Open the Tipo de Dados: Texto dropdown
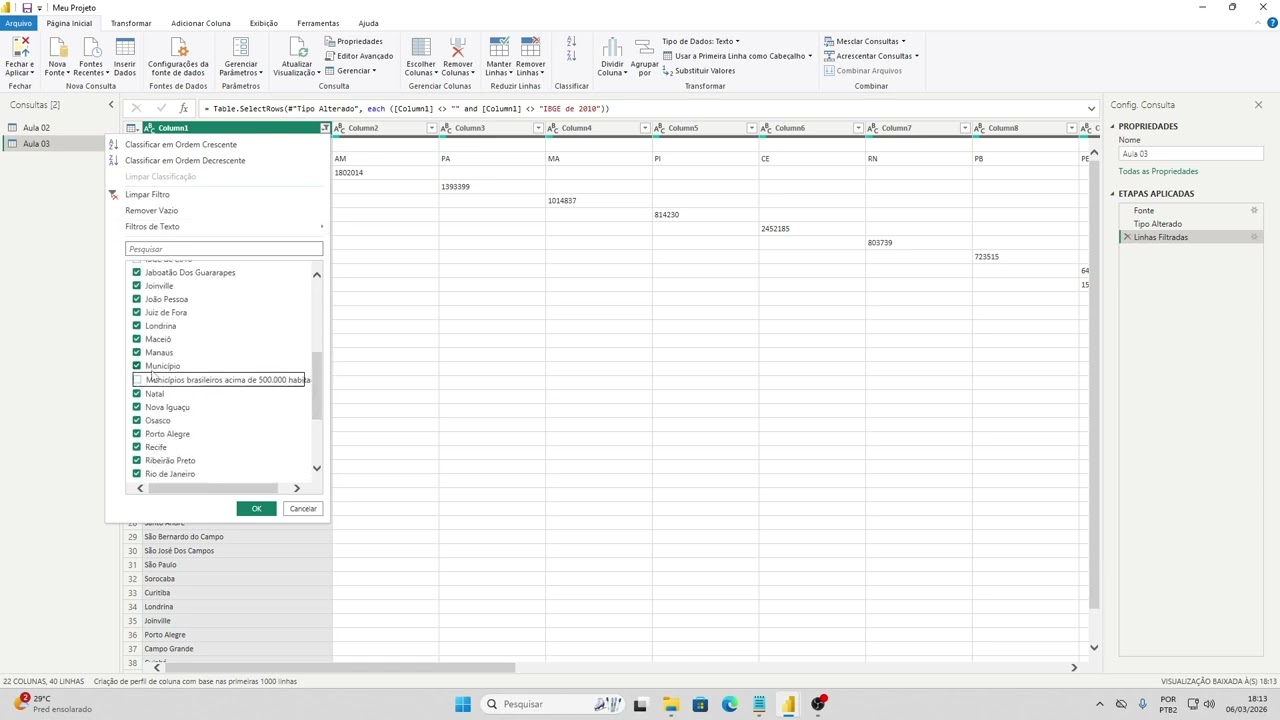The image size is (1280, 720). [701, 41]
